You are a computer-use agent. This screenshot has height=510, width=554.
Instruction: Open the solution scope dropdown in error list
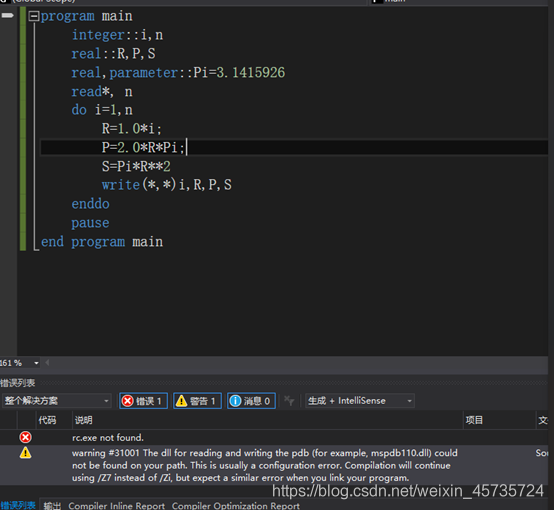(56, 401)
